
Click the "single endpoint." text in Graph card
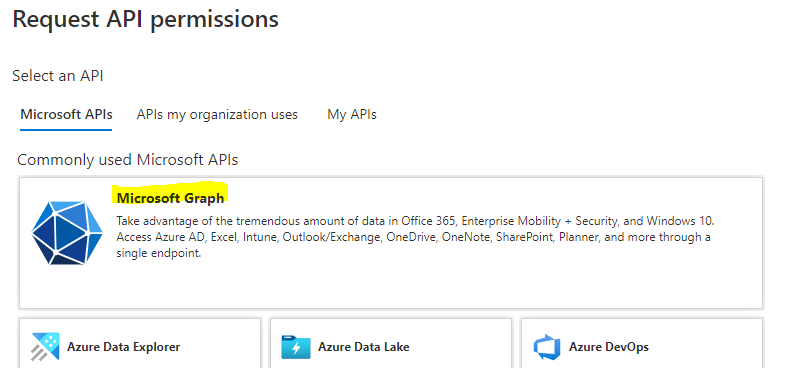pos(158,253)
